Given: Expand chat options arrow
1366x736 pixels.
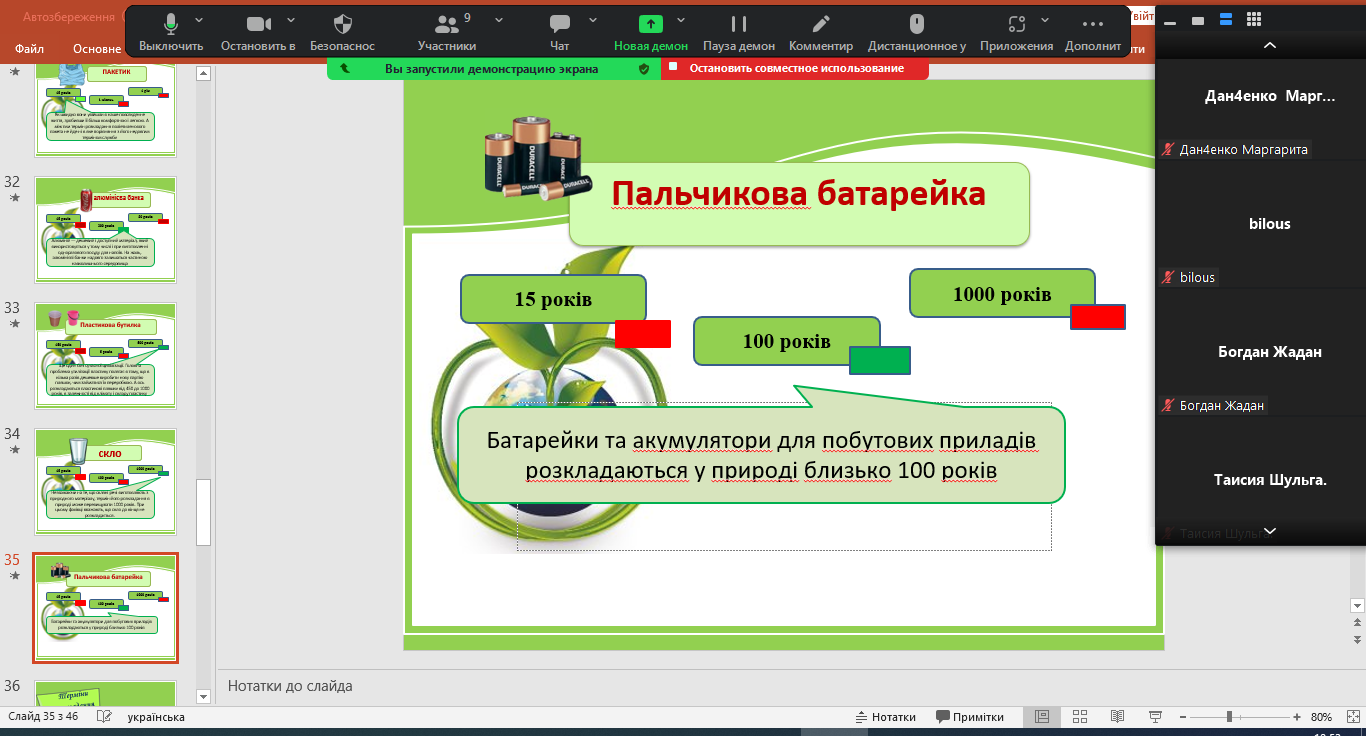Looking at the screenshot, I should tap(593, 20).
